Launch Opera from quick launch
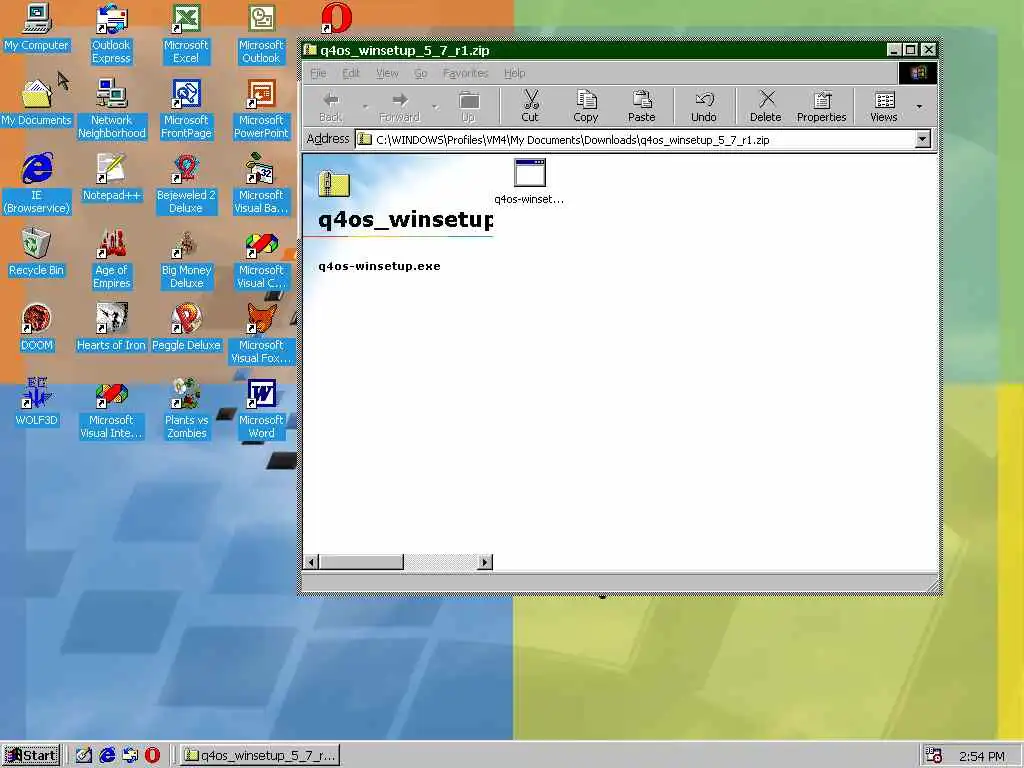 [153, 756]
